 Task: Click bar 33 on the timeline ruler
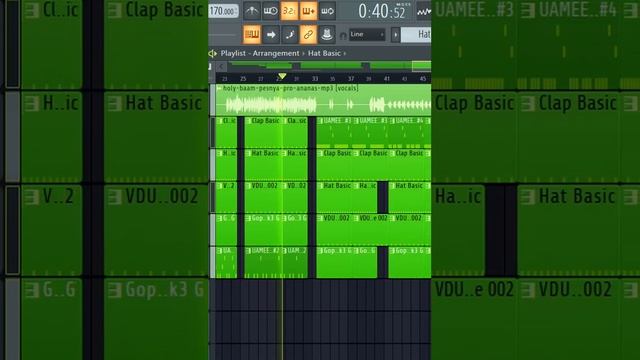point(315,78)
